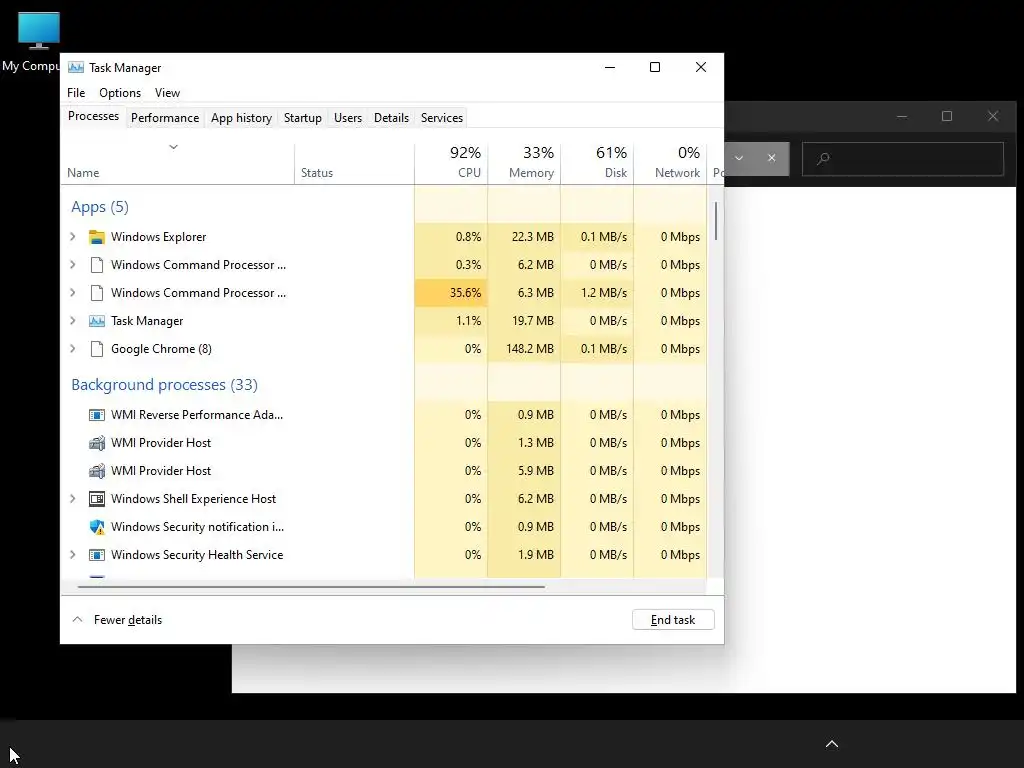
Task: Show hidden icons chevron in taskbar tray
Action: pyautogui.click(x=831, y=744)
